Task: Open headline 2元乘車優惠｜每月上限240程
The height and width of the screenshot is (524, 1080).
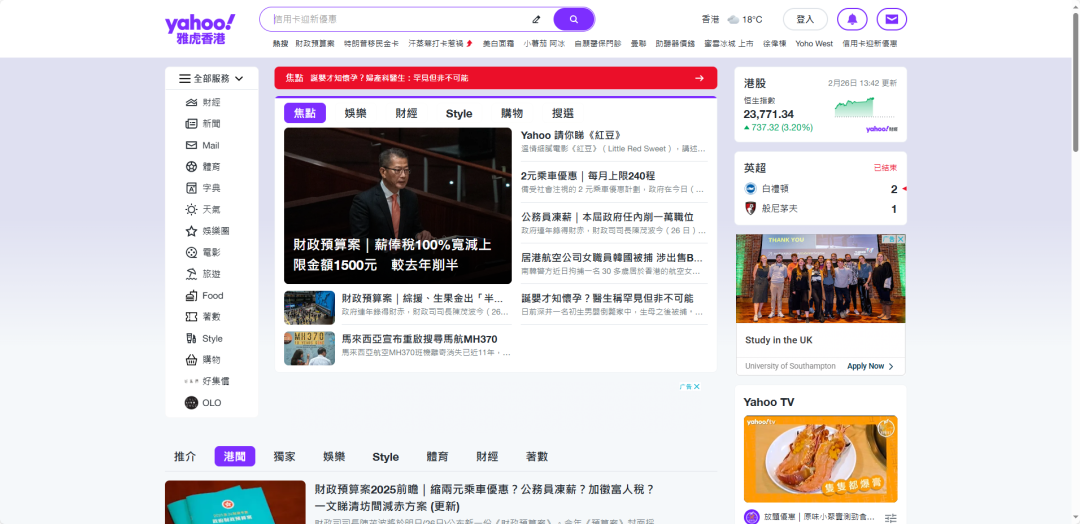Action: 588,176
